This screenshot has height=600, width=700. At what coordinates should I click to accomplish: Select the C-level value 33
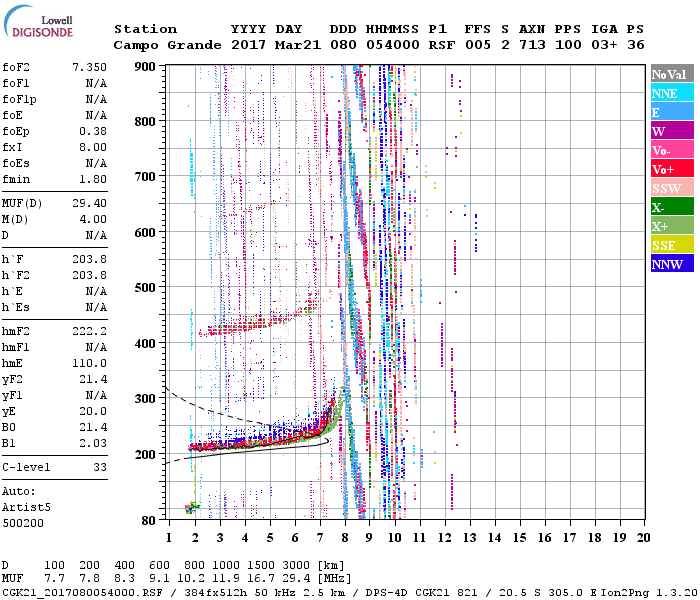point(98,466)
